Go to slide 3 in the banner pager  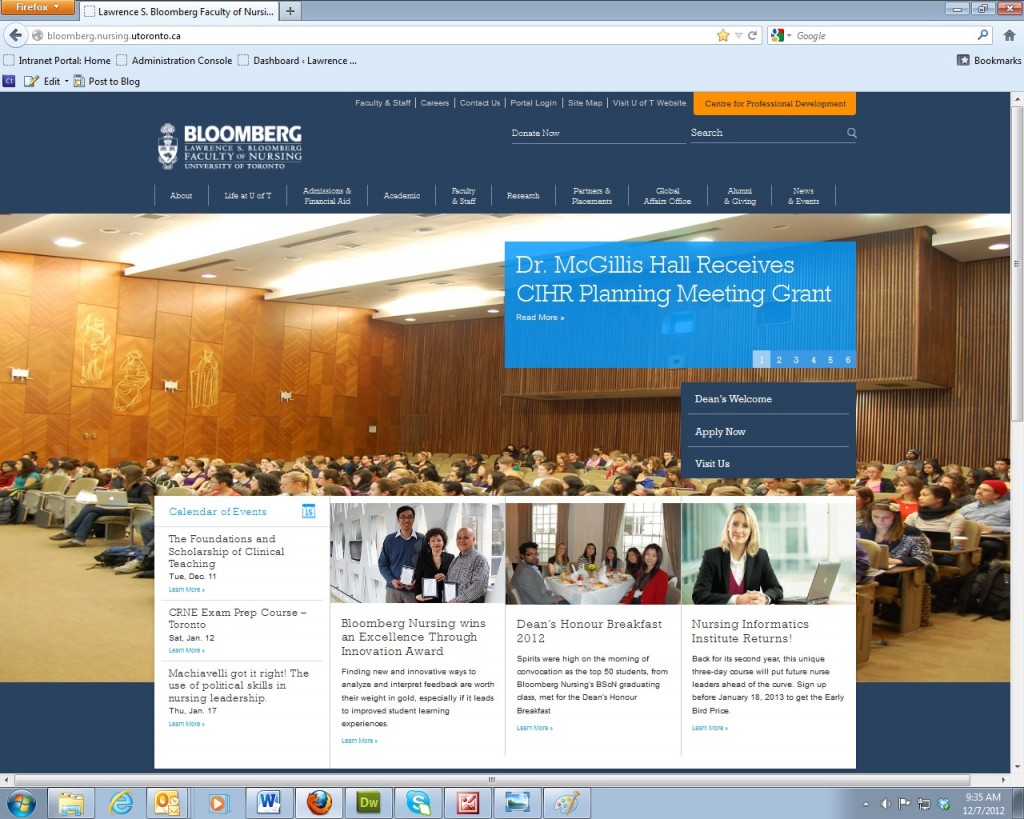pos(796,359)
